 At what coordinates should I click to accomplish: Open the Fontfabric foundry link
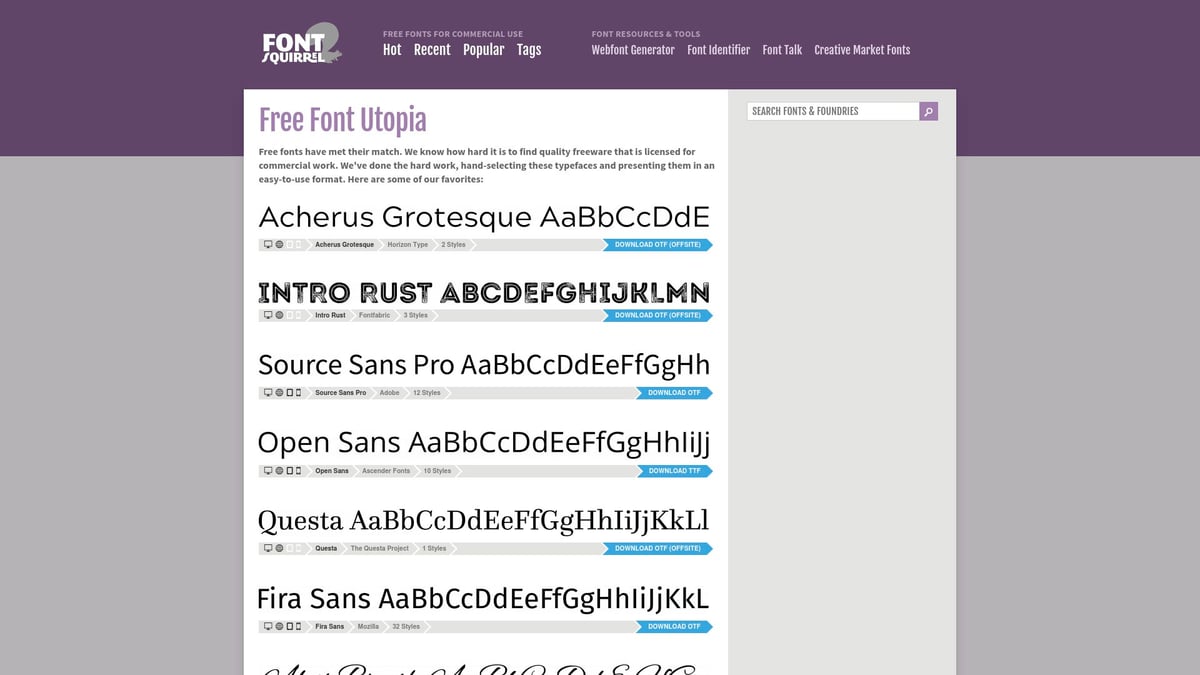click(375, 315)
